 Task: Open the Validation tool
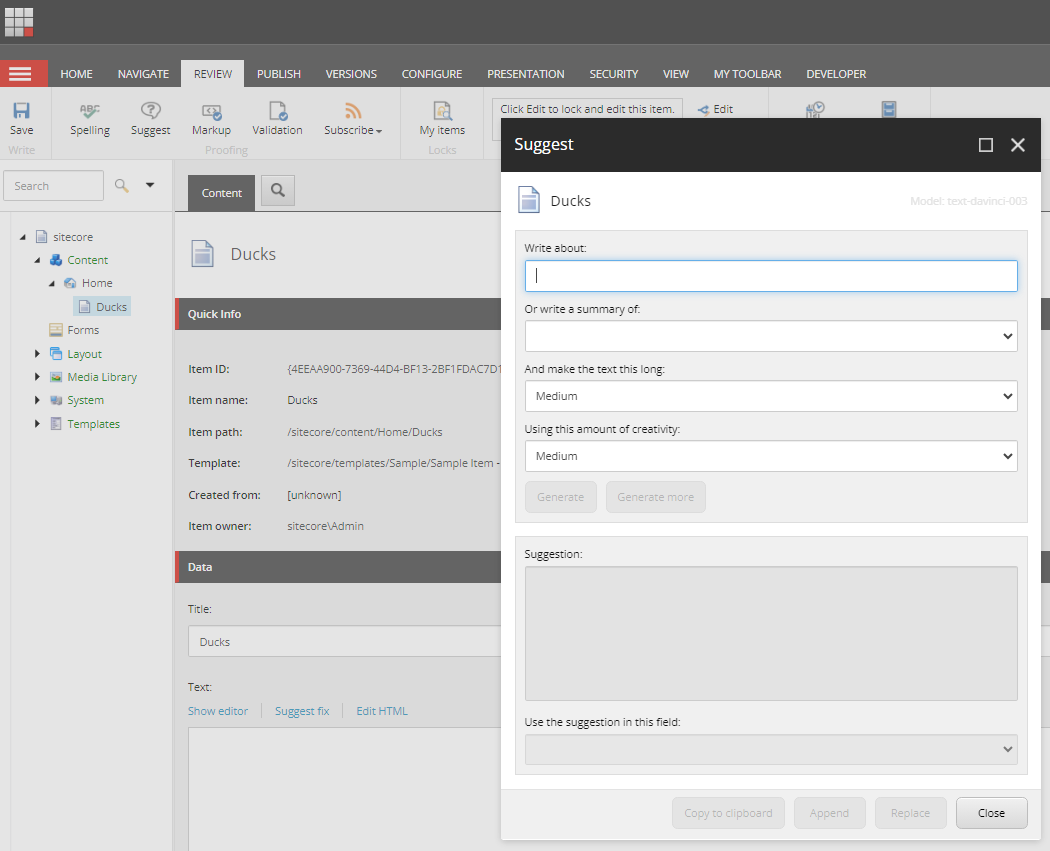(277, 112)
